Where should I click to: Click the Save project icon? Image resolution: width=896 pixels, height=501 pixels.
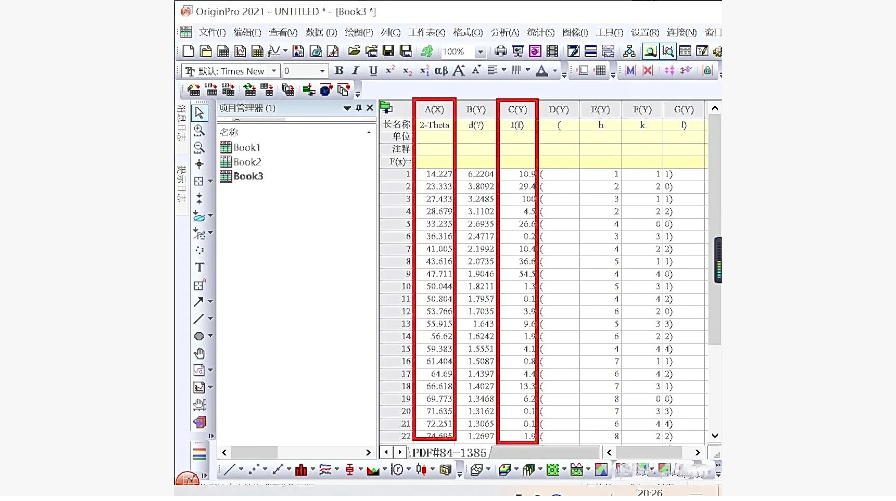(x=389, y=51)
